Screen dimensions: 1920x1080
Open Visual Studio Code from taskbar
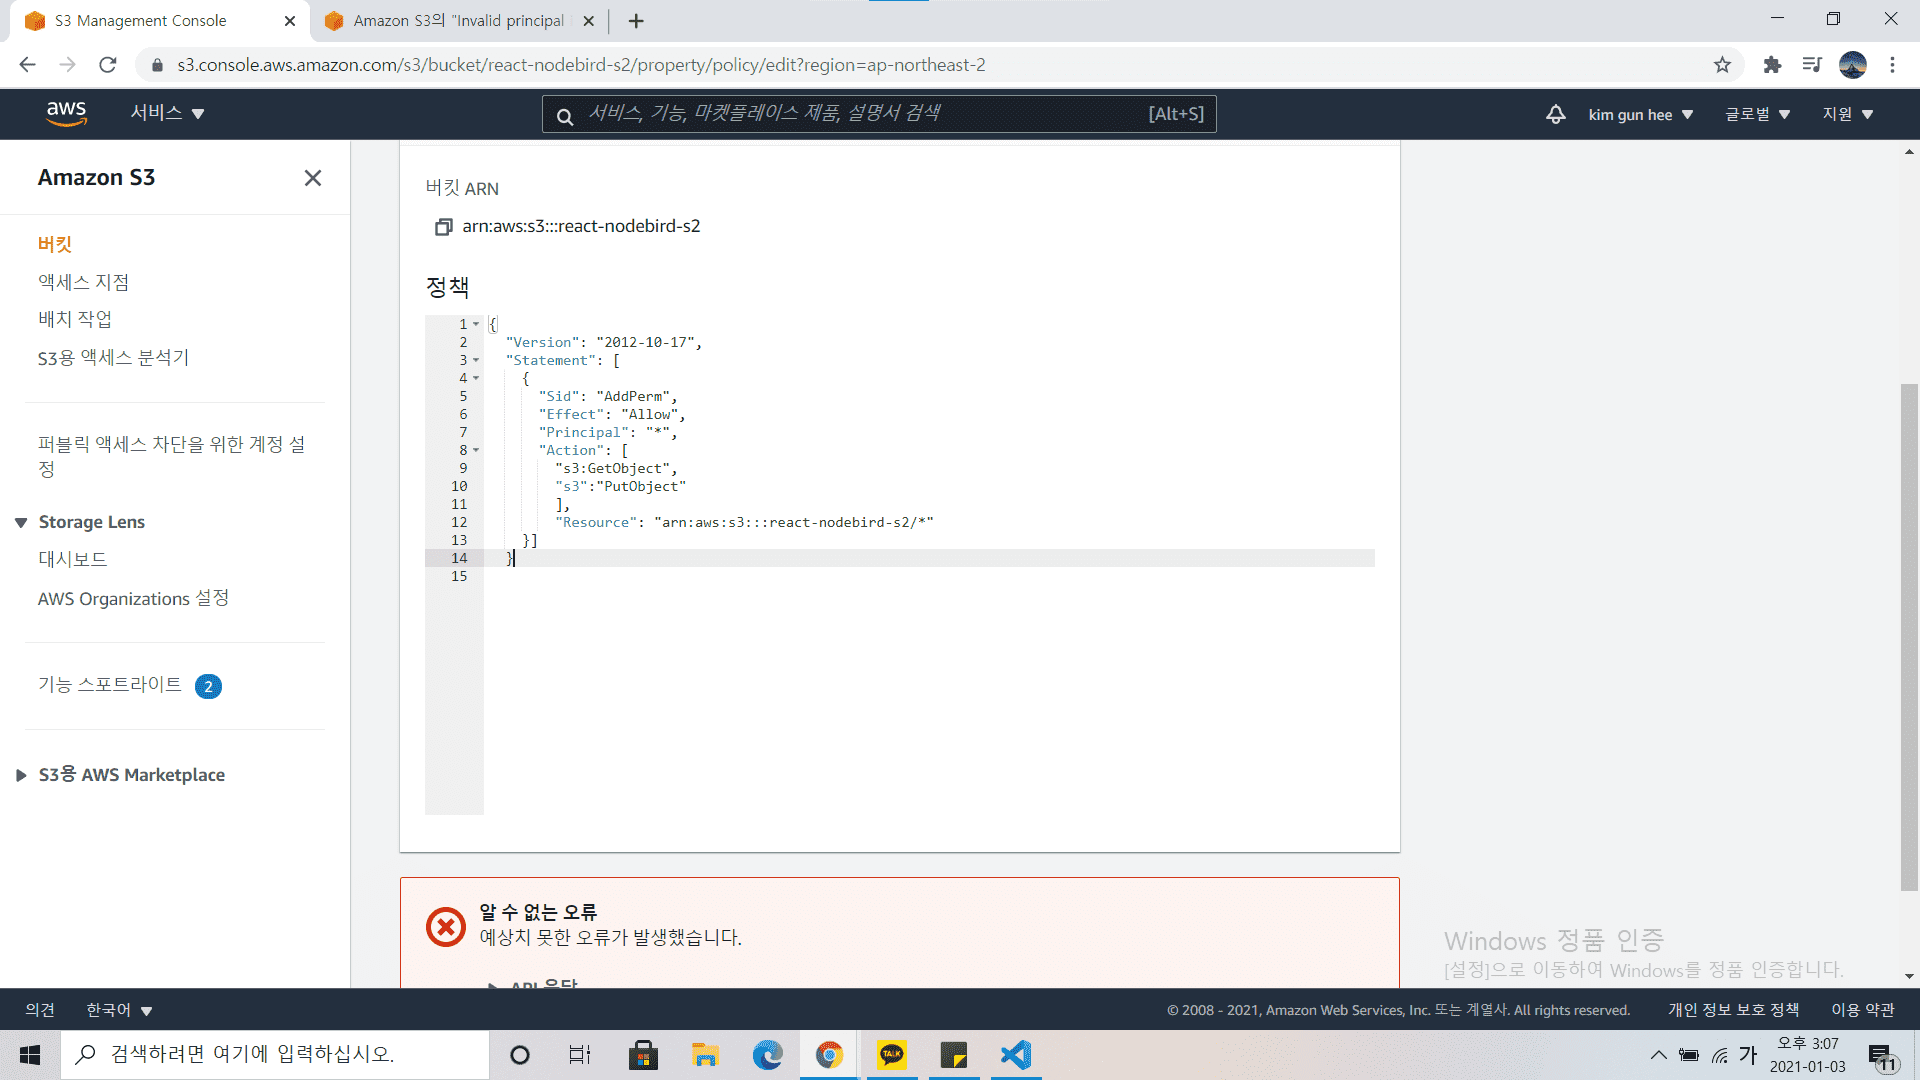[1016, 1055]
